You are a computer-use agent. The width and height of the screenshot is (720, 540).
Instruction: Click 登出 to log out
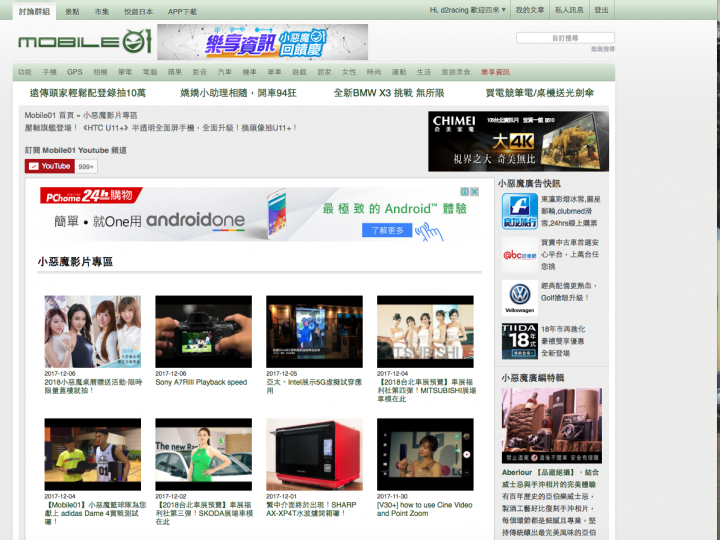pos(601,10)
